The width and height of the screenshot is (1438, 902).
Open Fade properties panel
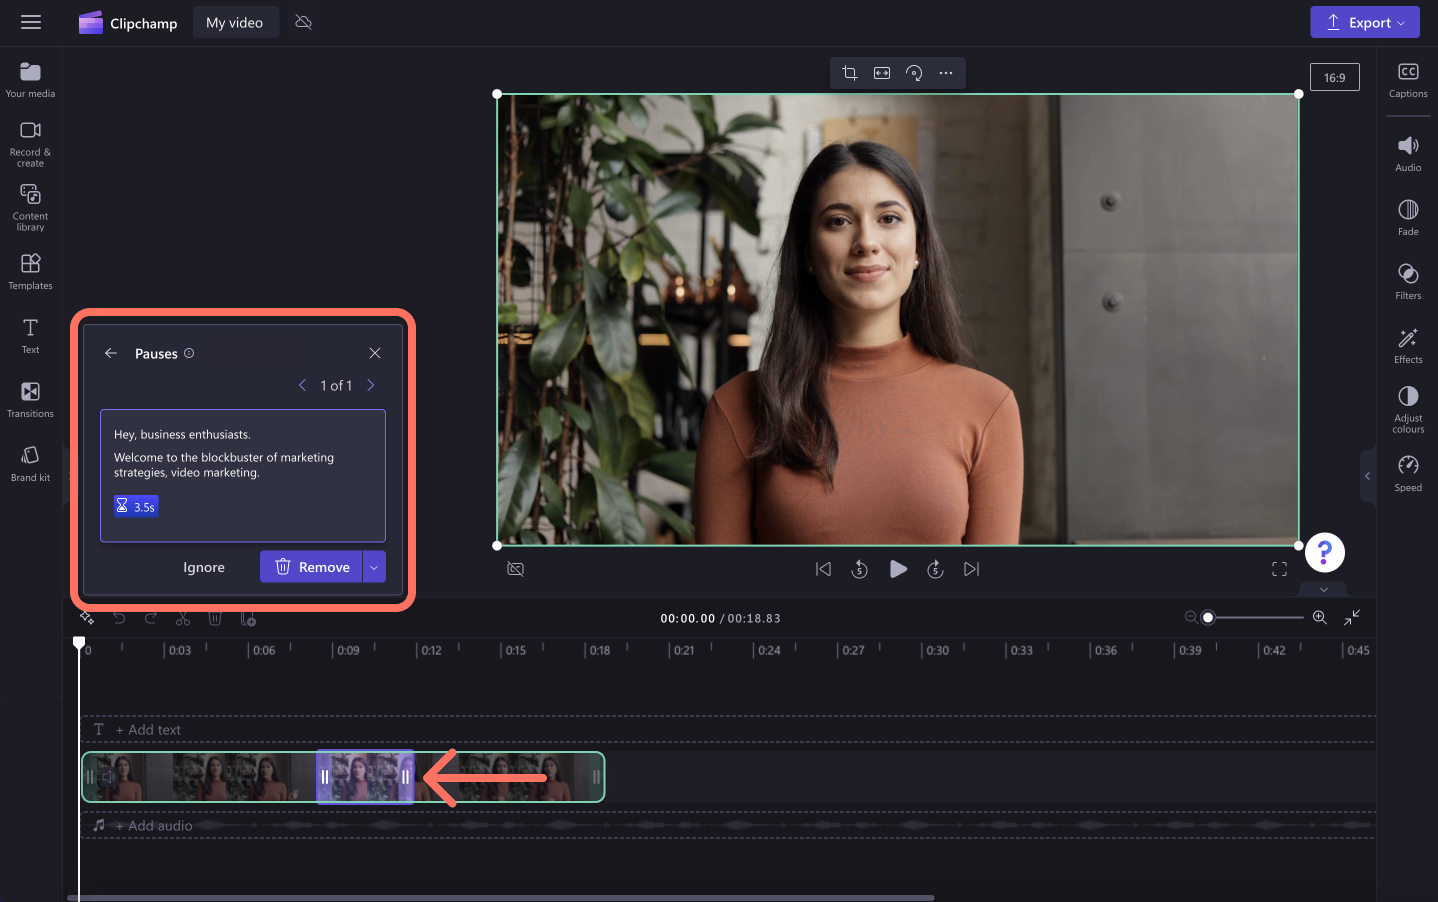(x=1408, y=218)
